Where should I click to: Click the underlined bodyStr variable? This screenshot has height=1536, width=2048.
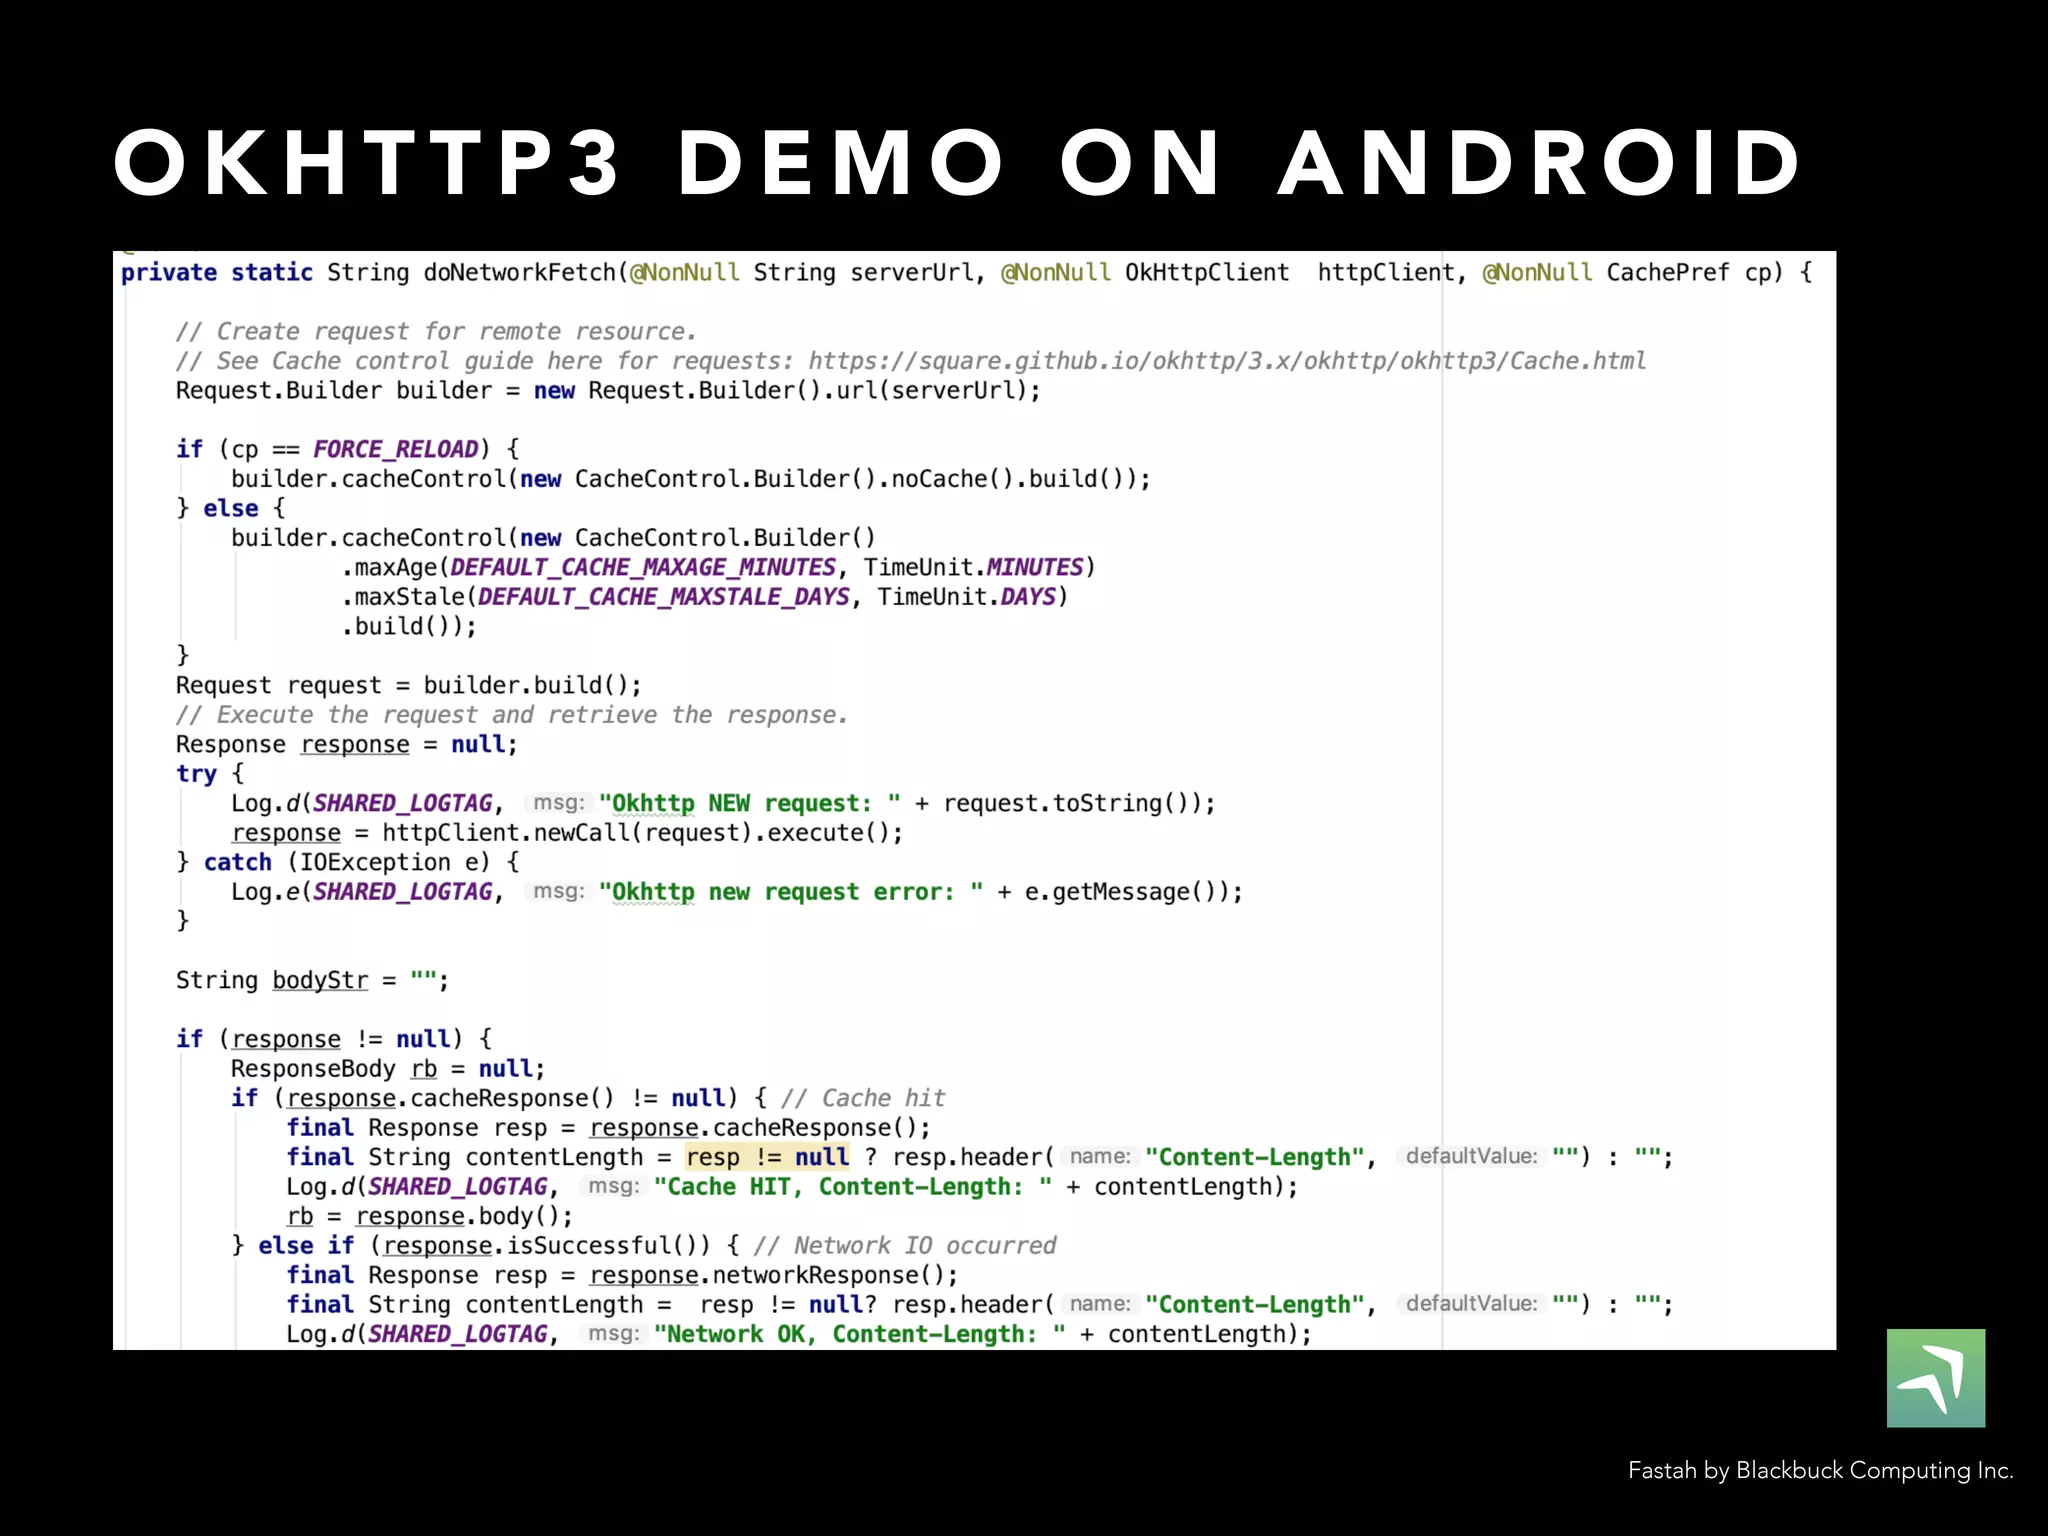320,980
